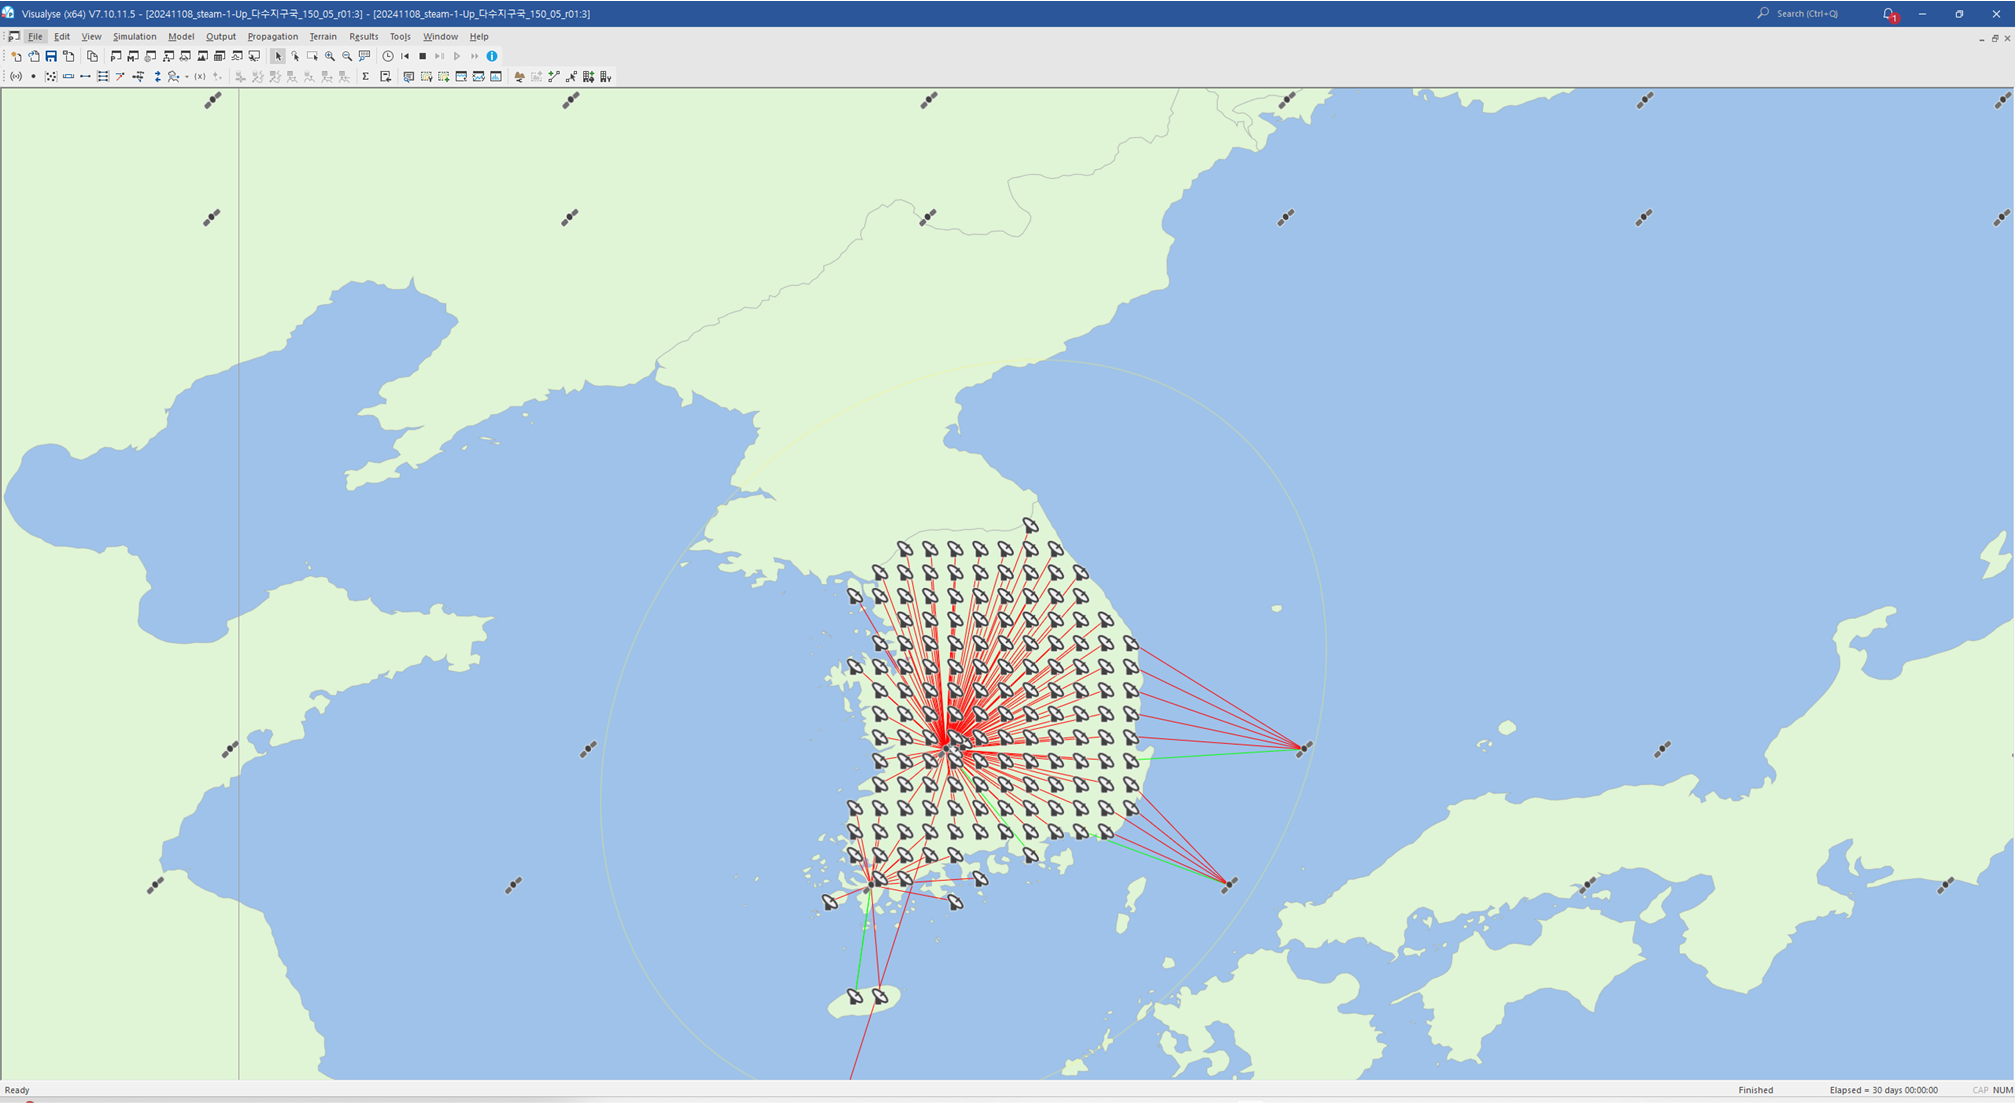
Task: Toggle the rectangle zoom selection tool
Action: click(x=312, y=56)
